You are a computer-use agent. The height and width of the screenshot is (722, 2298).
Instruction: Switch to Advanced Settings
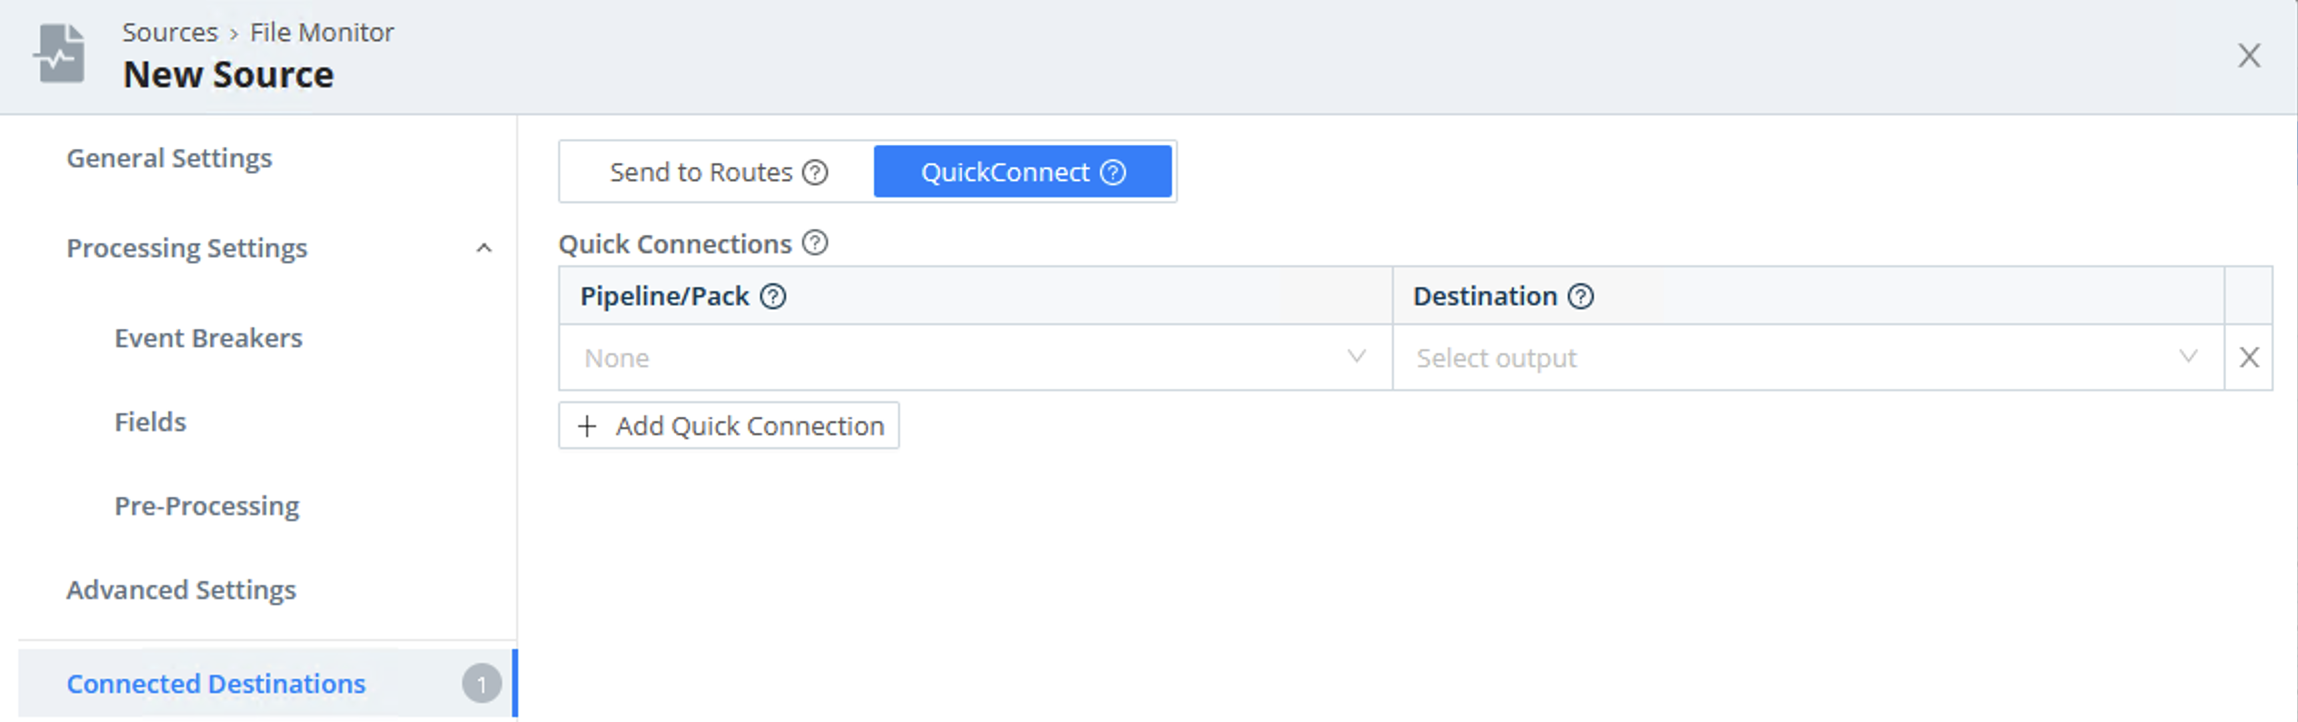click(x=181, y=590)
